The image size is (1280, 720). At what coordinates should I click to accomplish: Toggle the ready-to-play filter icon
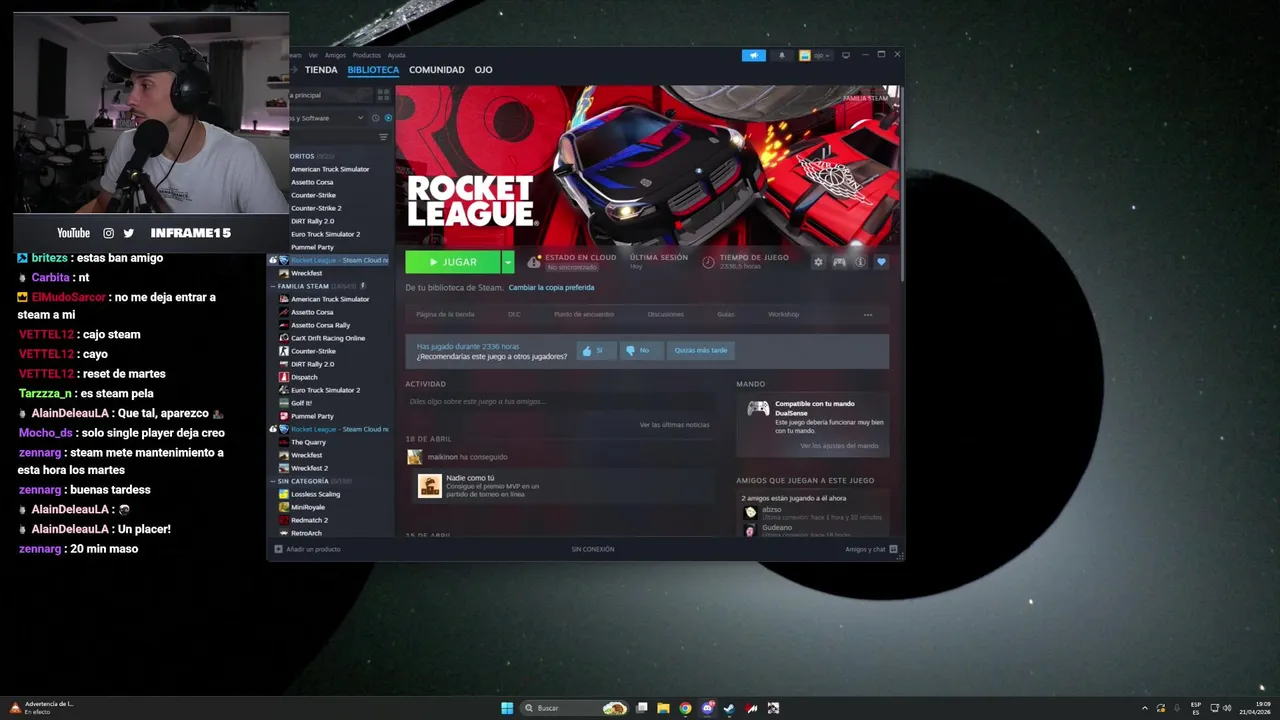point(388,118)
